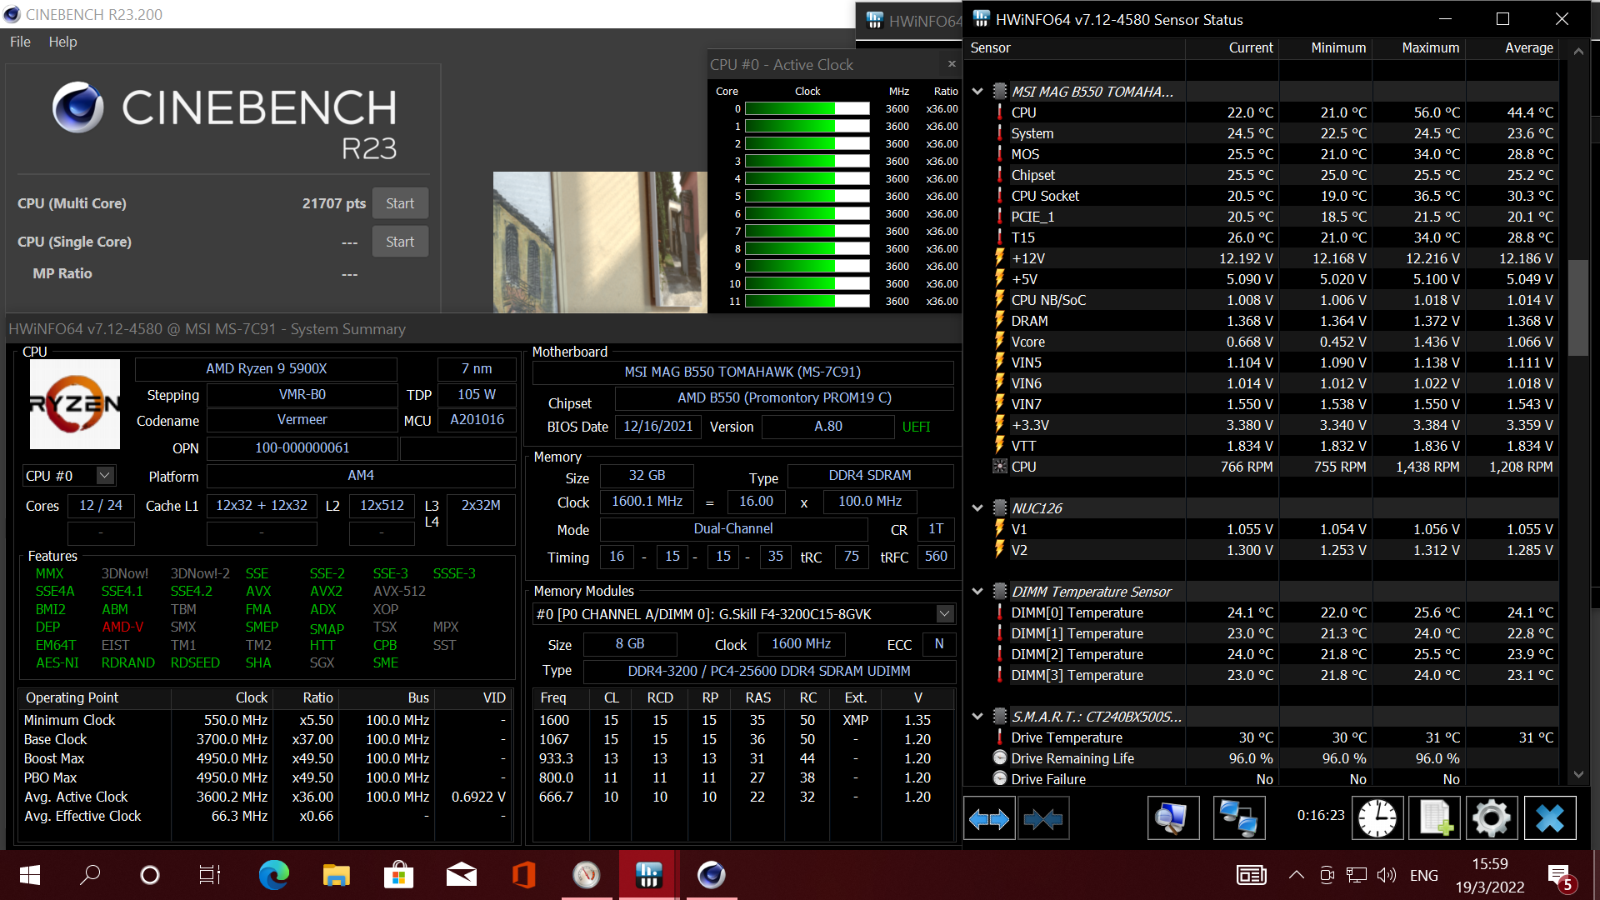1600x900 pixels.
Task: Switch to HWiNFO taskbar icon
Action: point(648,875)
